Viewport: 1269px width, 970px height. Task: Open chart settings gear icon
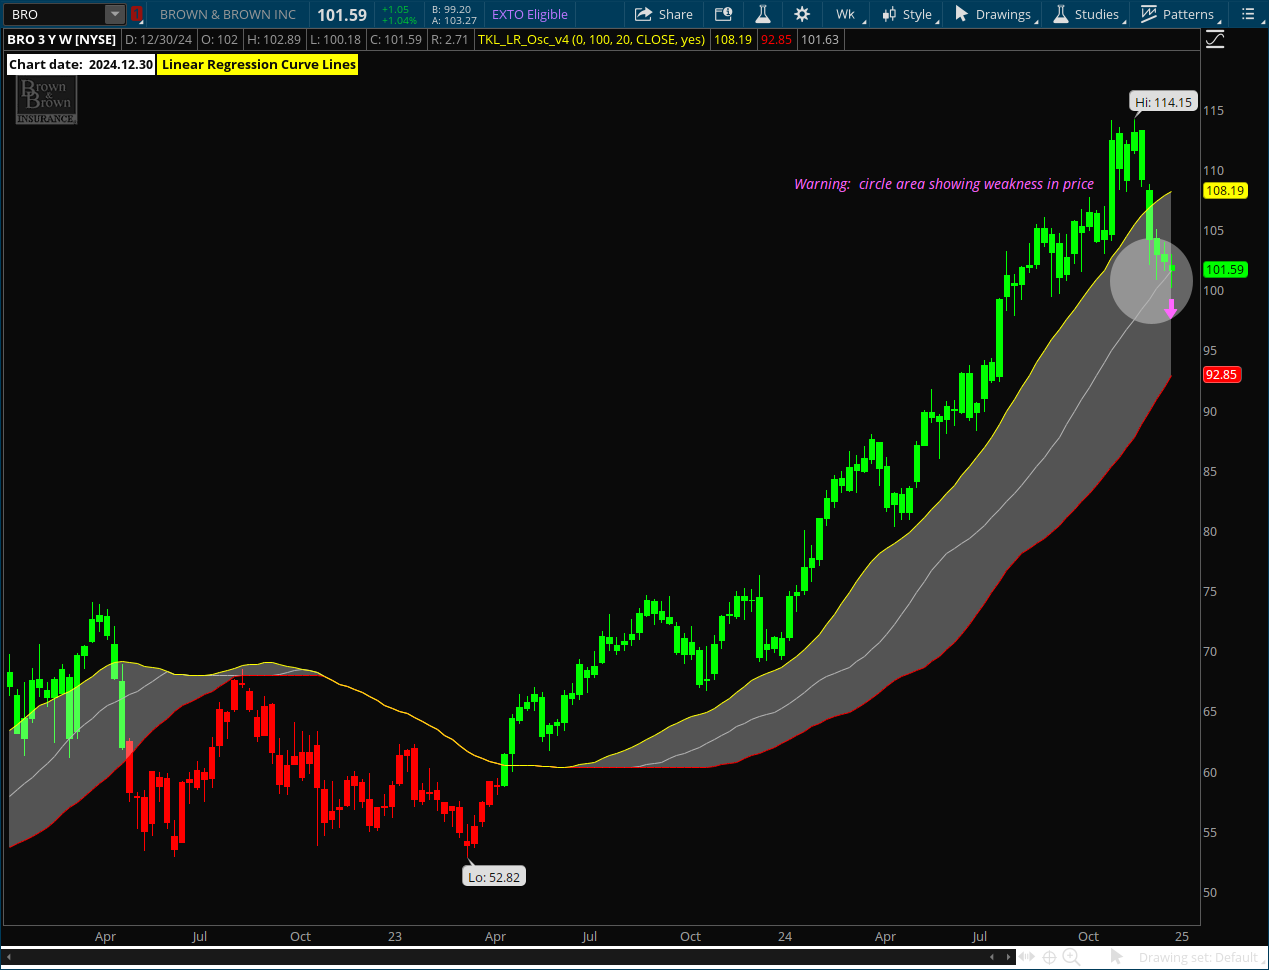click(802, 14)
